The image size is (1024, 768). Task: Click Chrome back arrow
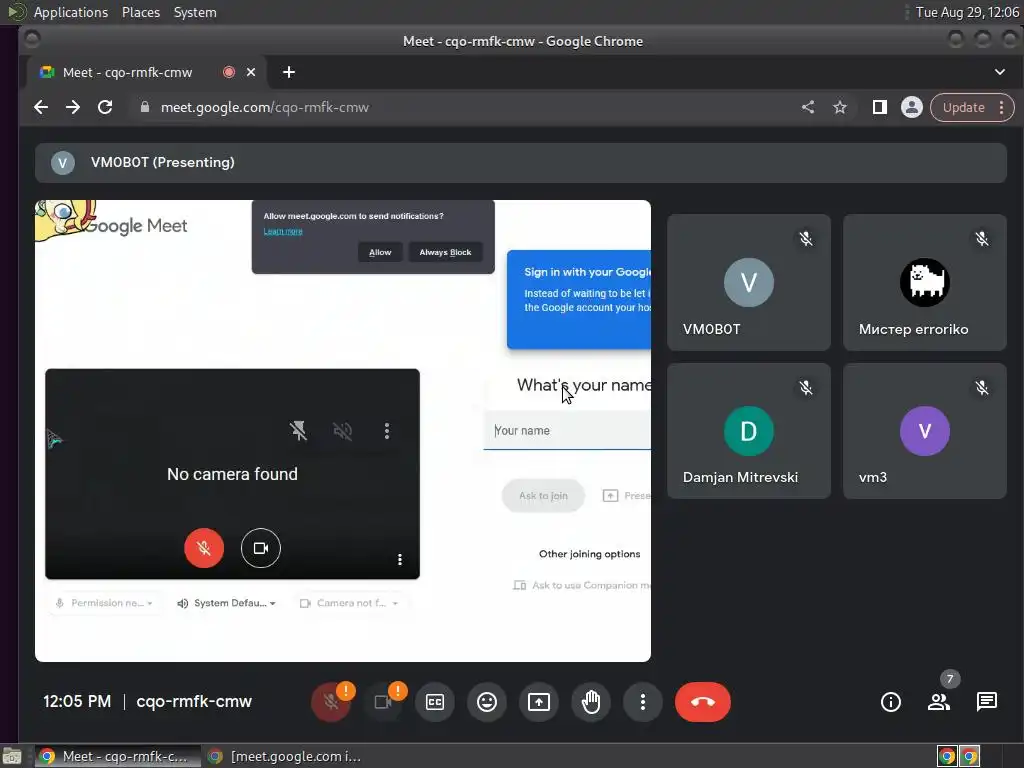pos(41,107)
